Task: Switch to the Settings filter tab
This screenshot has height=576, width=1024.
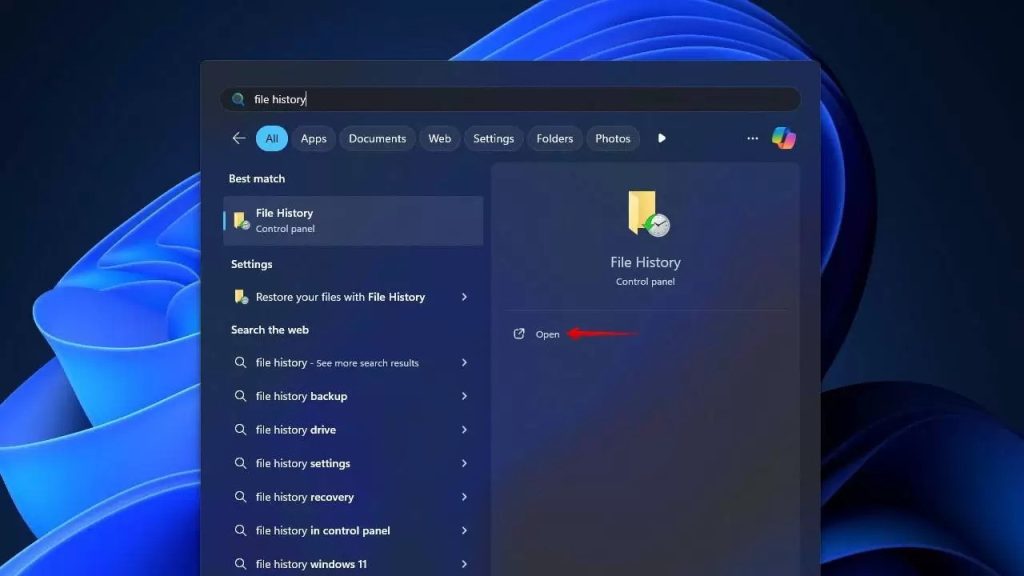Action: pos(493,138)
